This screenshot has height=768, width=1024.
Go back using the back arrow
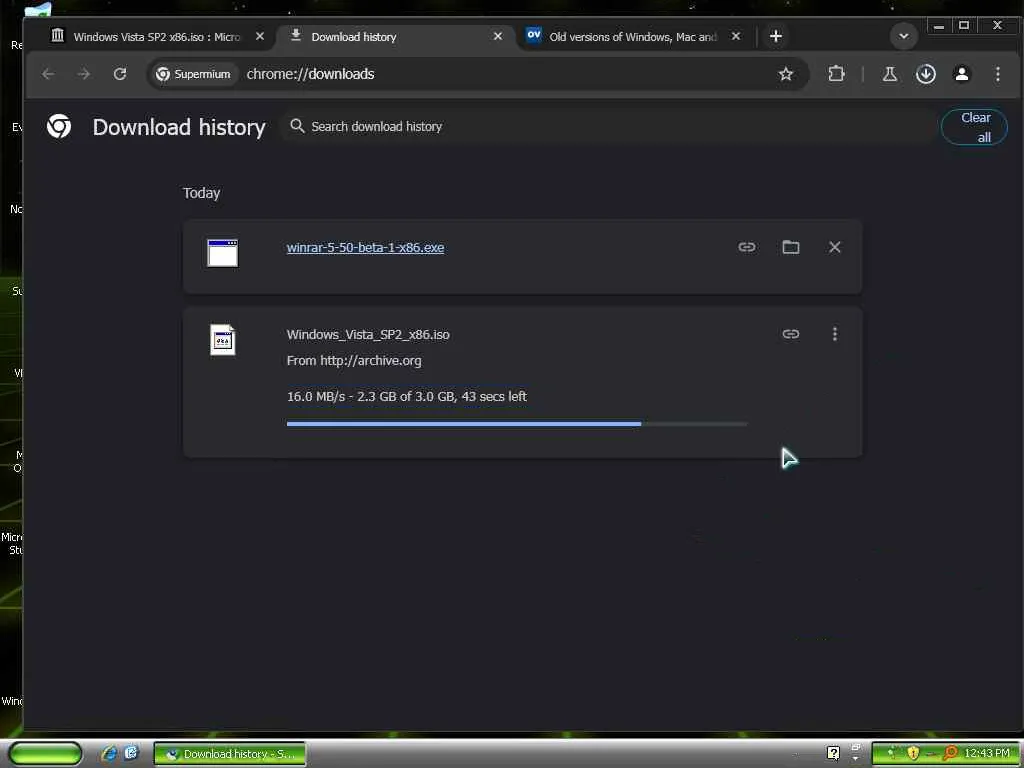coord(48,74)
